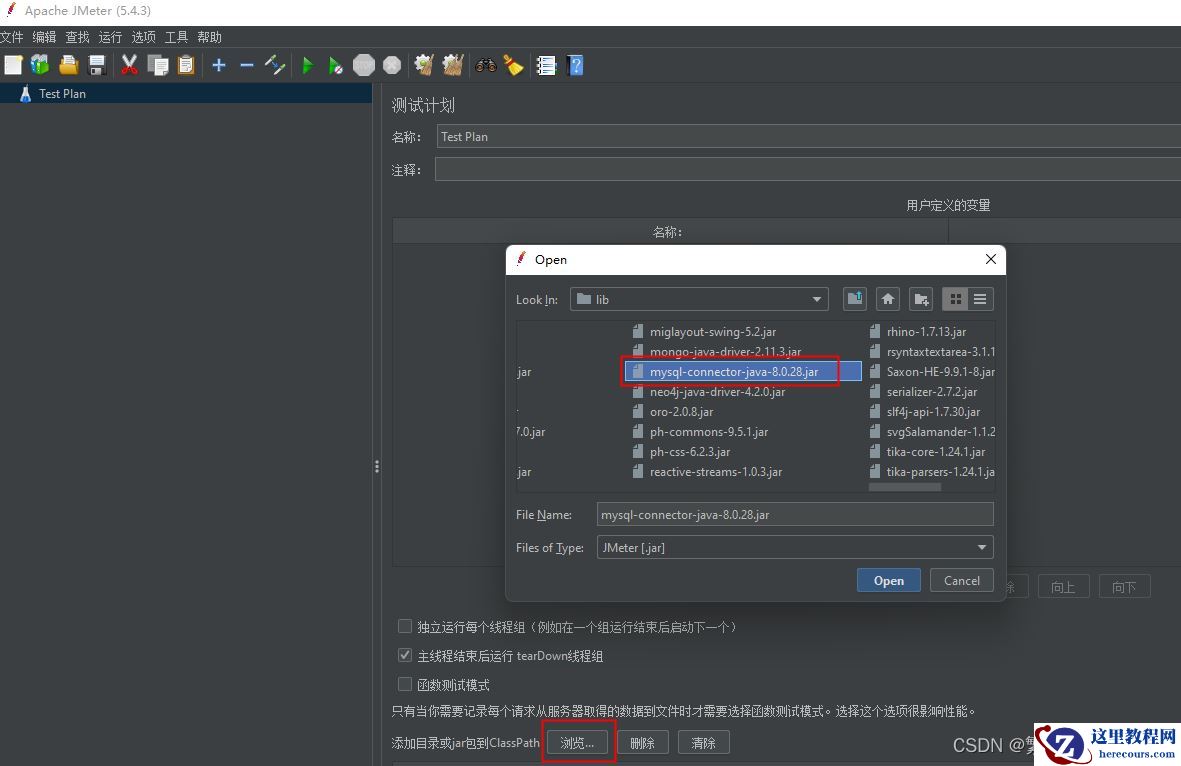
Task: Click Cancel in the Open dialog
Action: coord(962,581)
